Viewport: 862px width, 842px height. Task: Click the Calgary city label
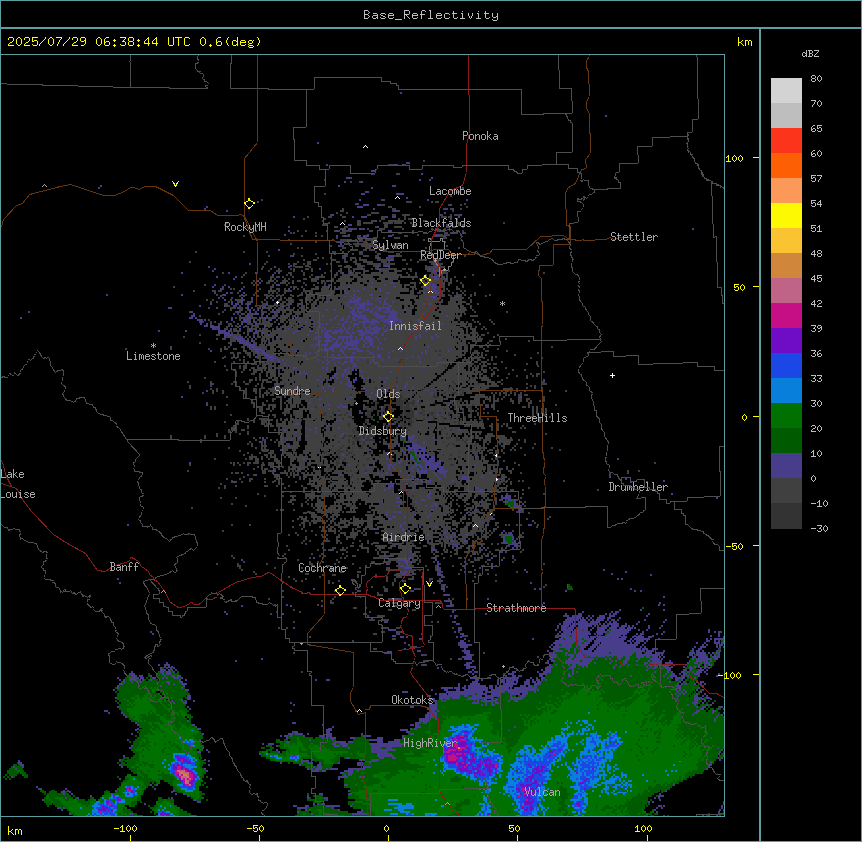(x=399, y=603)
